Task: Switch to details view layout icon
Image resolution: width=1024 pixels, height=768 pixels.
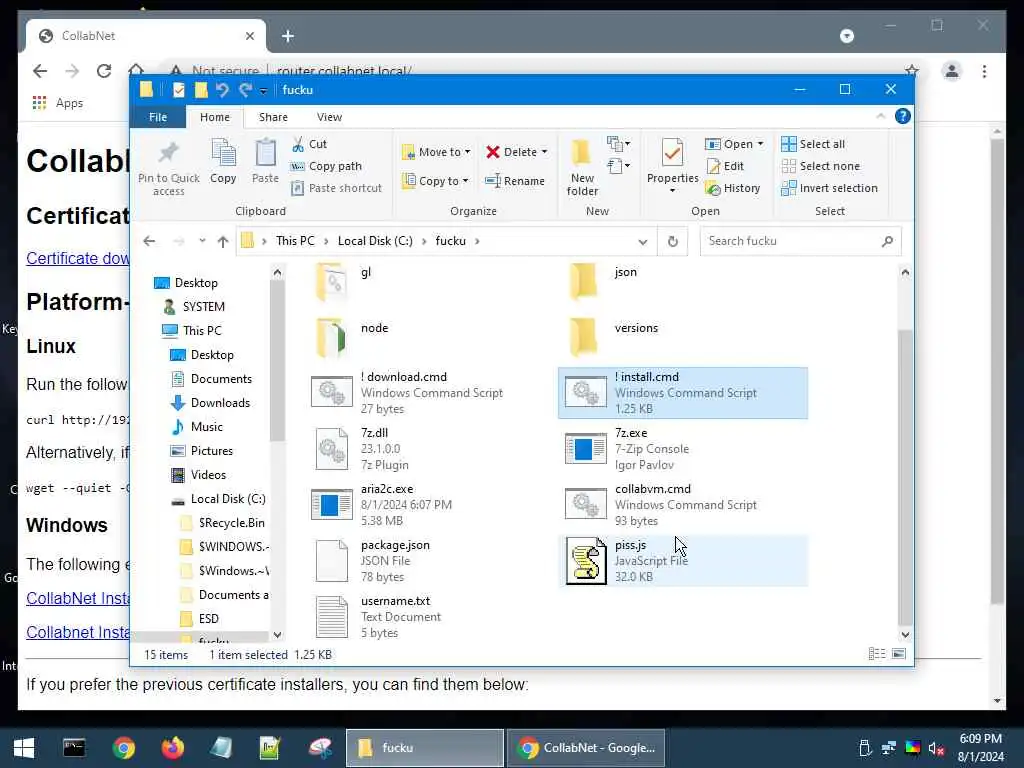Action: [x=877, y=654]
